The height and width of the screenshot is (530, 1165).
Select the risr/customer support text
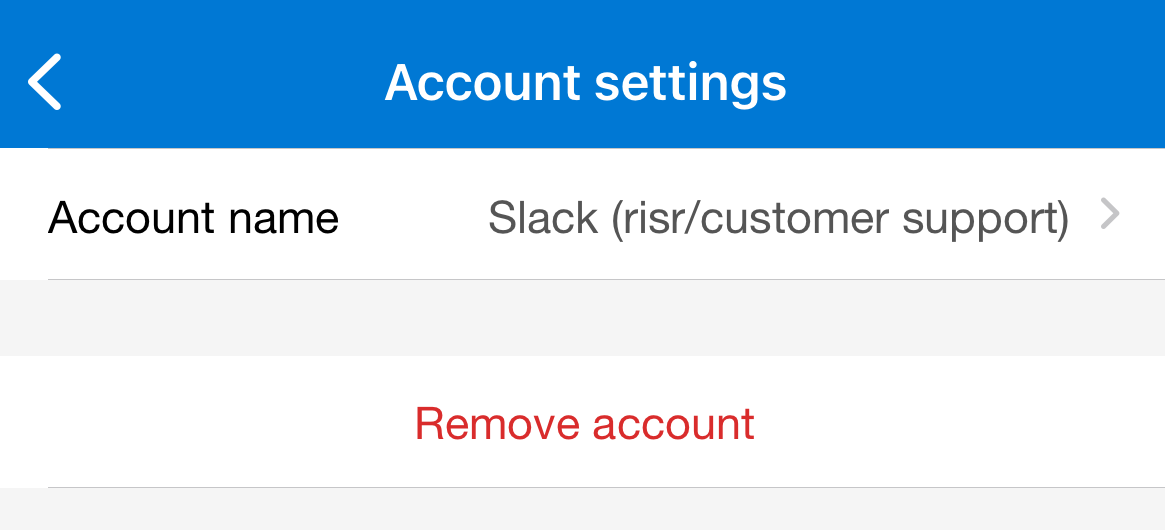(x=840, y=217)
